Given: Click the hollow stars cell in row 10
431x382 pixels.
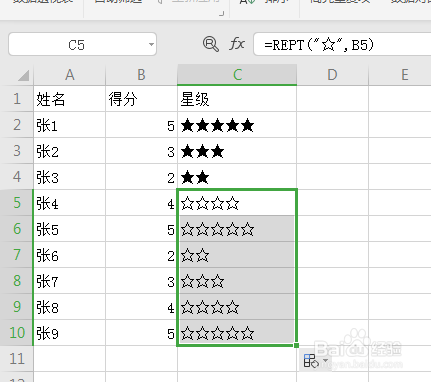Looking at the screenshot, I should [237, 333].
